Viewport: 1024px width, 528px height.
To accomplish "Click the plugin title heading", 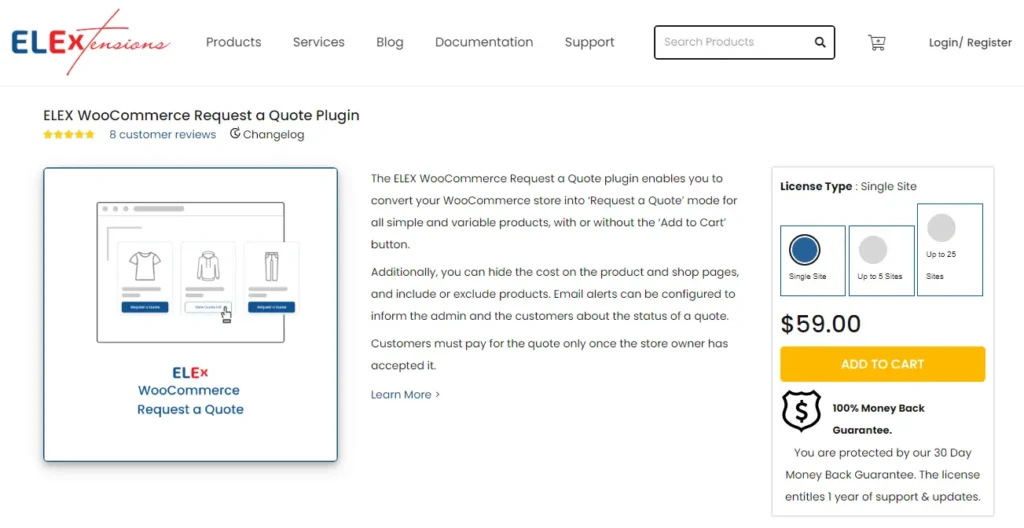I will click(x=201, y=116).
